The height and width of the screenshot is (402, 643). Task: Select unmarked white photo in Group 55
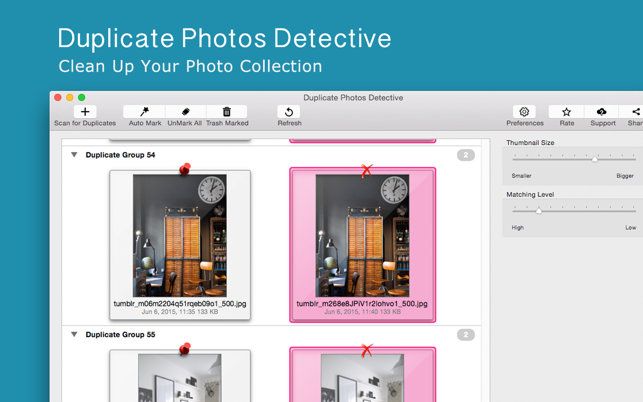coord(180,376)
